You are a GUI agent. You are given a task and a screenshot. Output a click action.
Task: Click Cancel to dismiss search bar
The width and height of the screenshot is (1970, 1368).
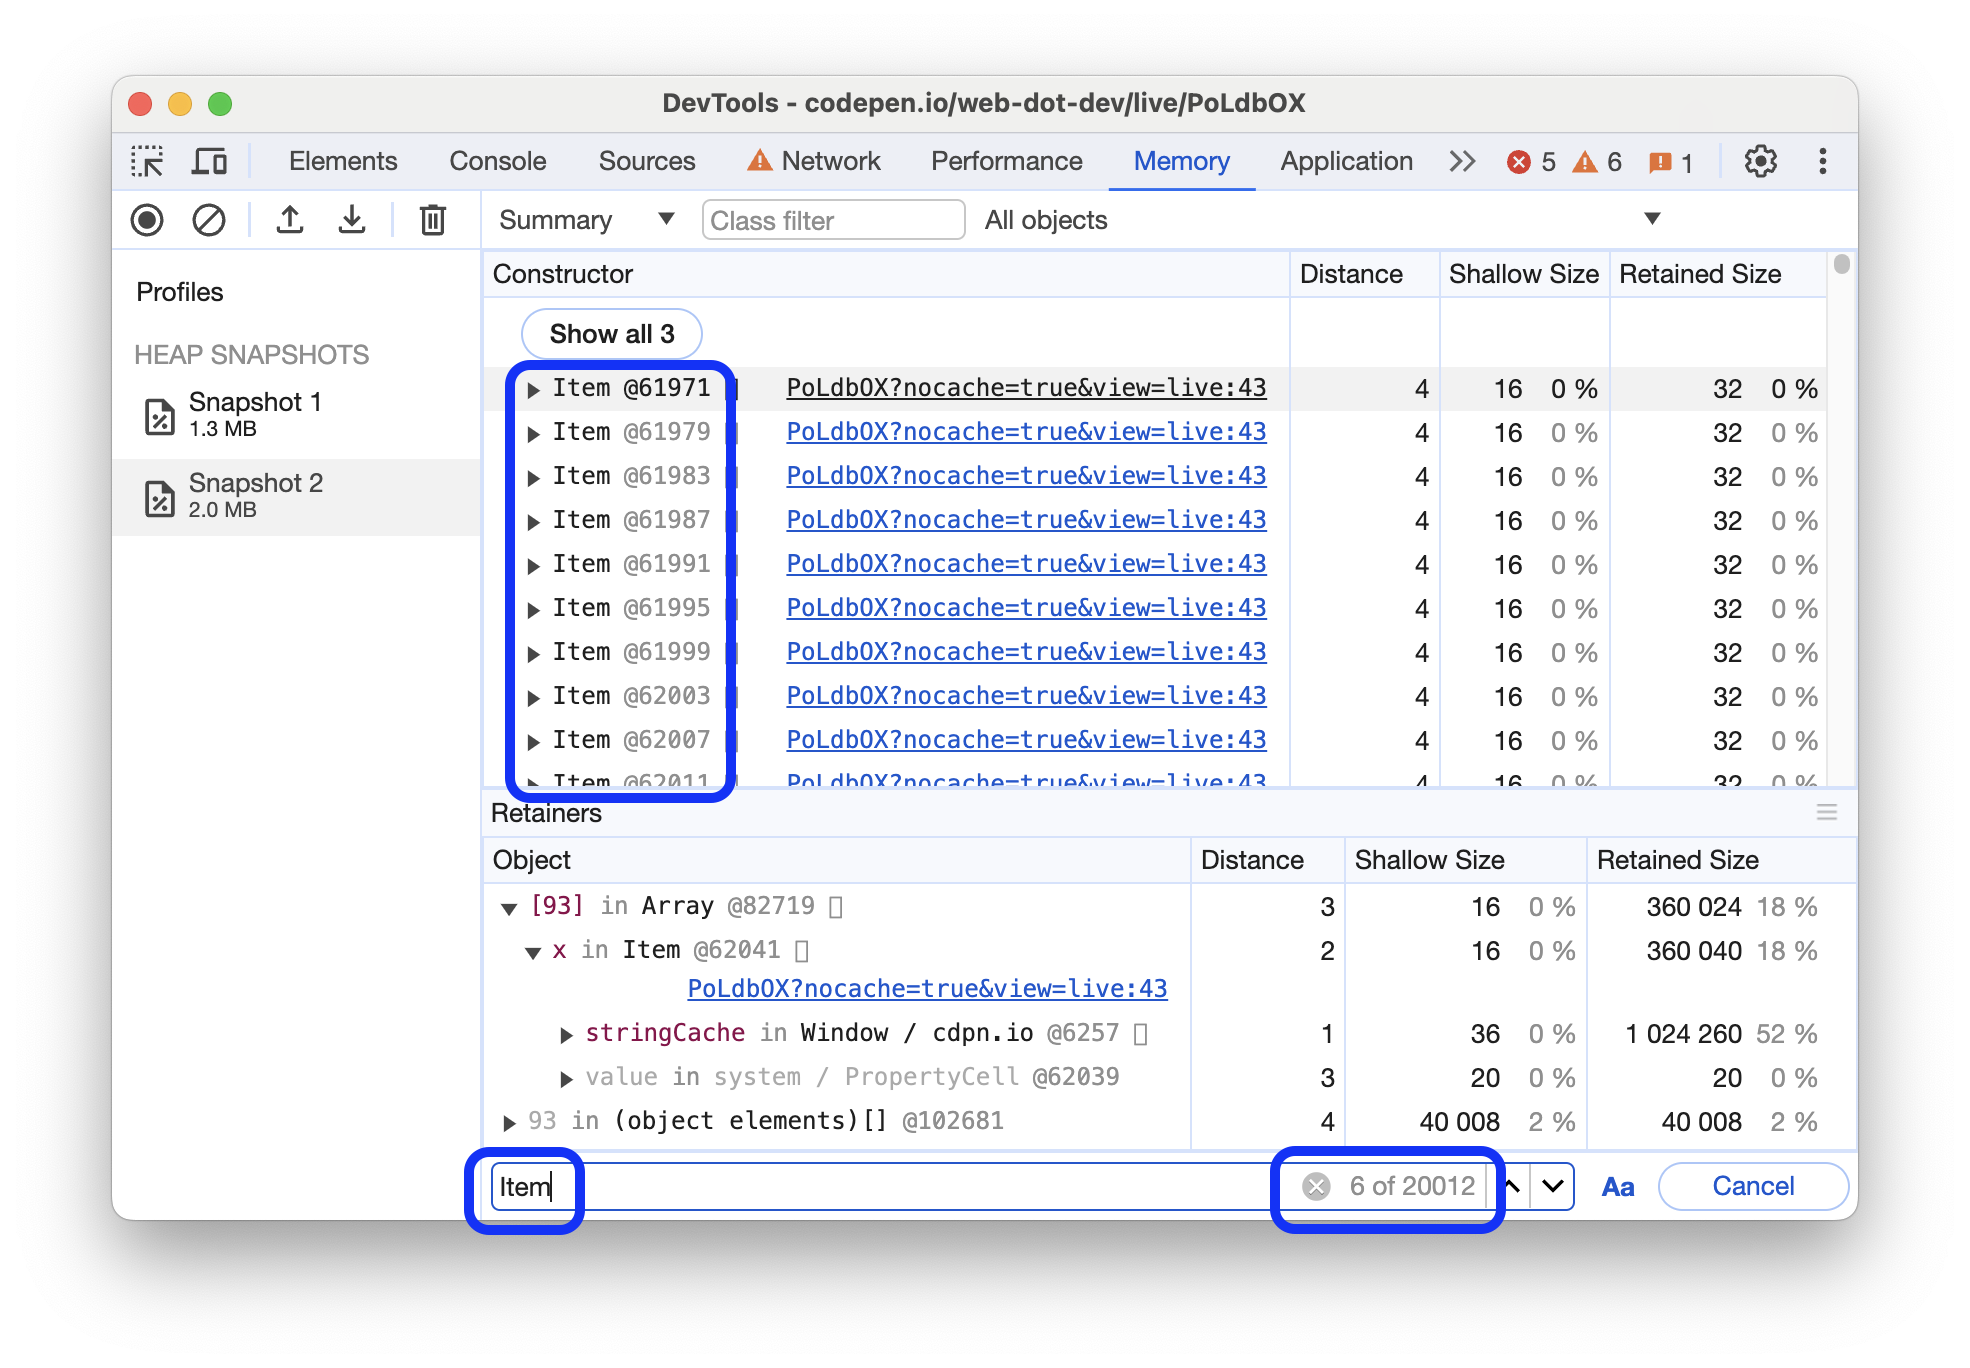1754,1184
